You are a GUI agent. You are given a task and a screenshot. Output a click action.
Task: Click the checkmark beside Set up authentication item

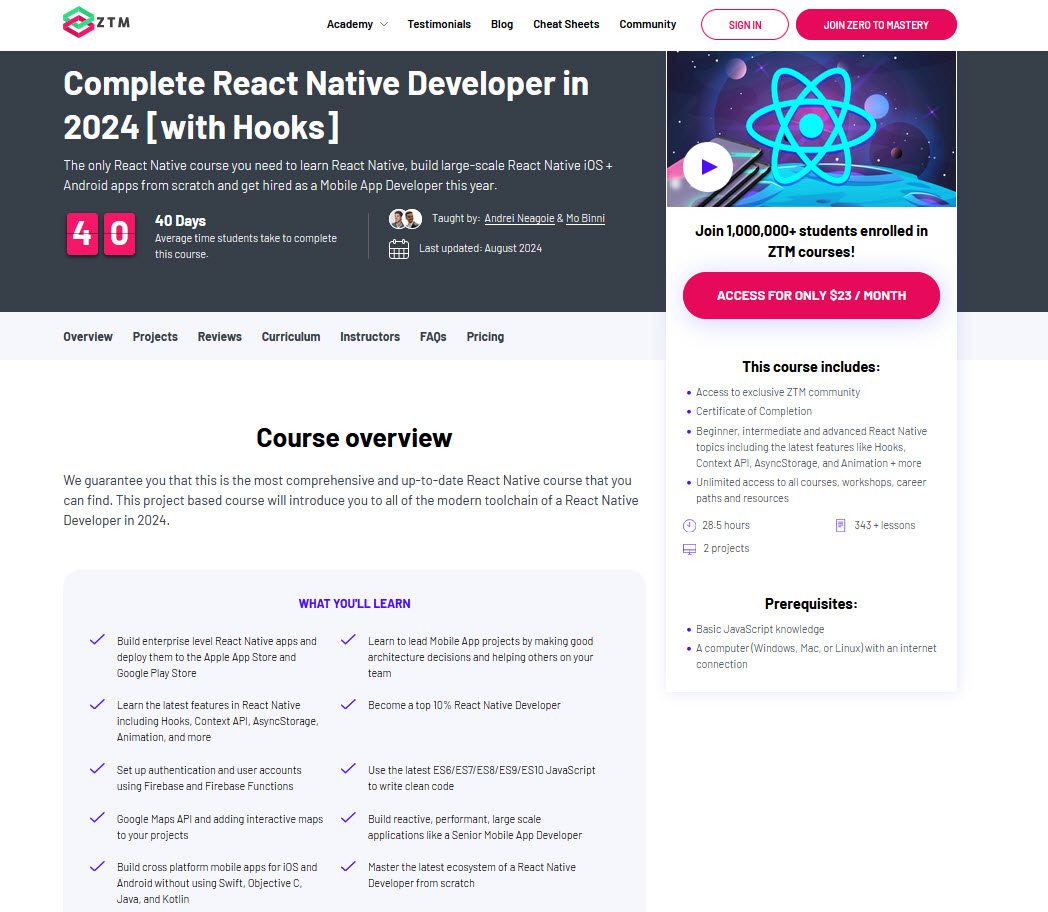click(98, 768)
